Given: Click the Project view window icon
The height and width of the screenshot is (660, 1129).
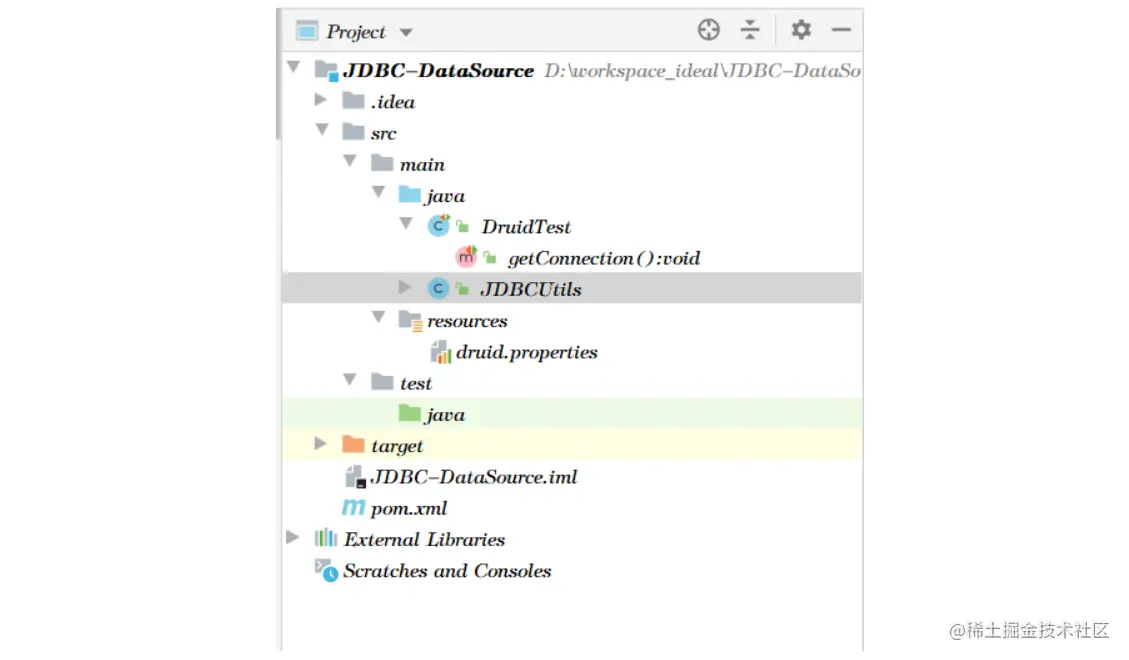Looking at the screenshot, I should click(x=307, y=30).
